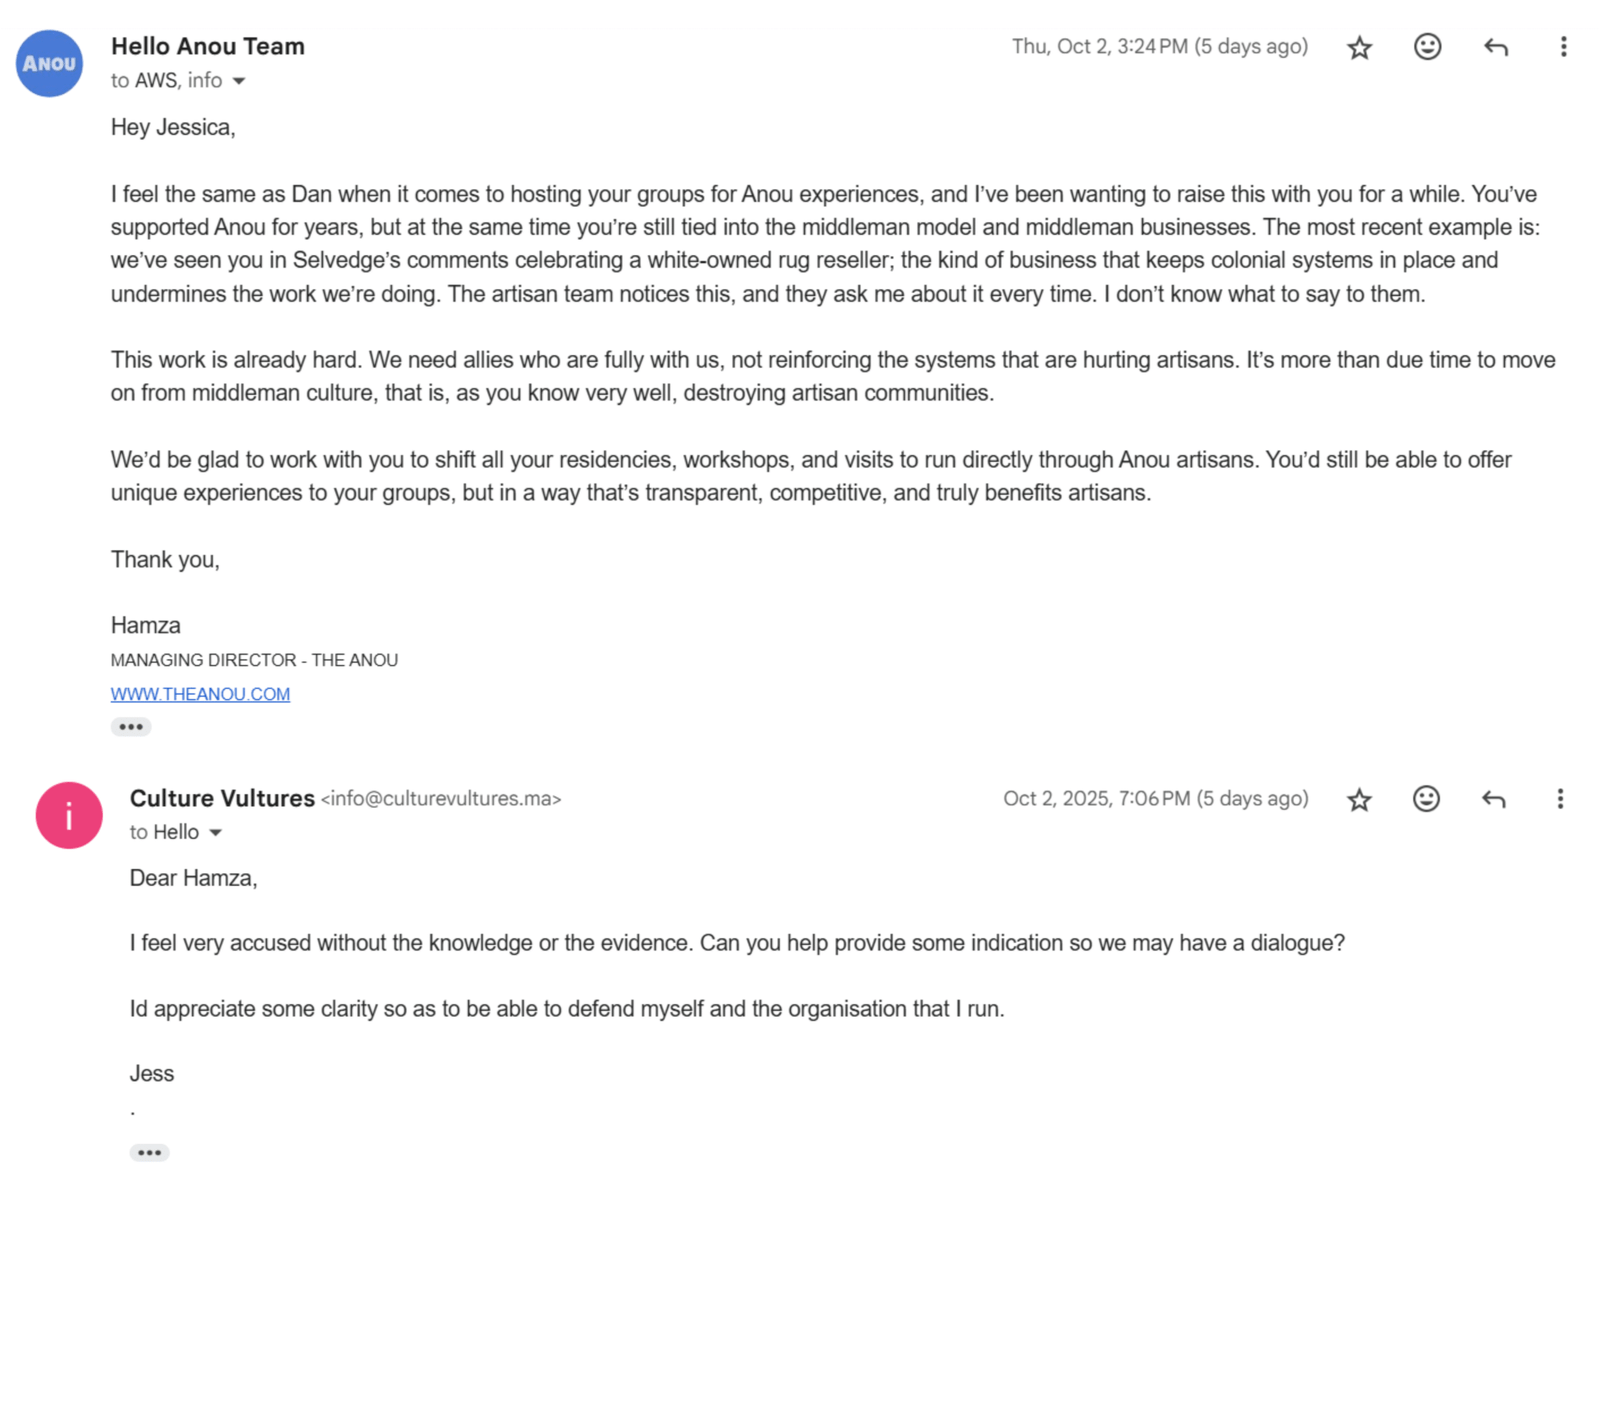The width and height of the screenshot is (1600, 1403).
Task: Reply to the Culture Vultures message
Action: (1493, 799)
